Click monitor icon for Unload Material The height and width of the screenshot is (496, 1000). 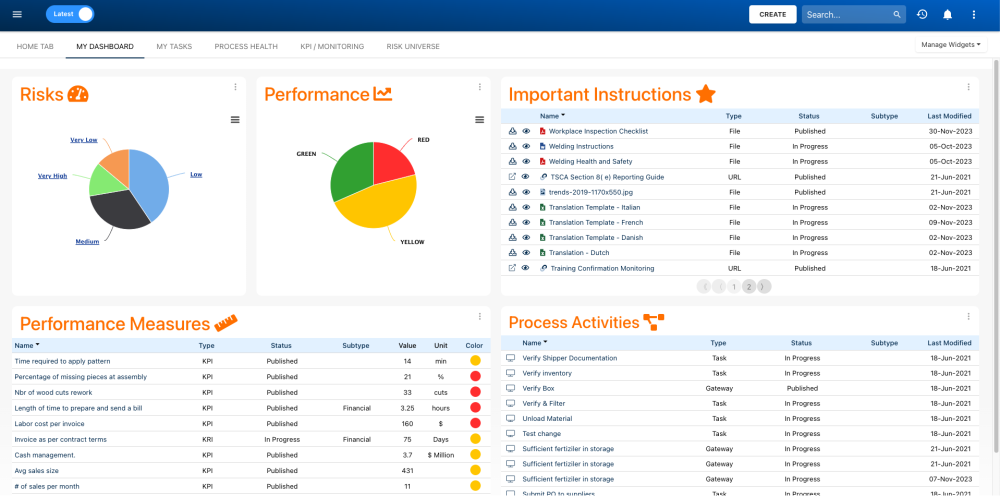coord(510,418)
